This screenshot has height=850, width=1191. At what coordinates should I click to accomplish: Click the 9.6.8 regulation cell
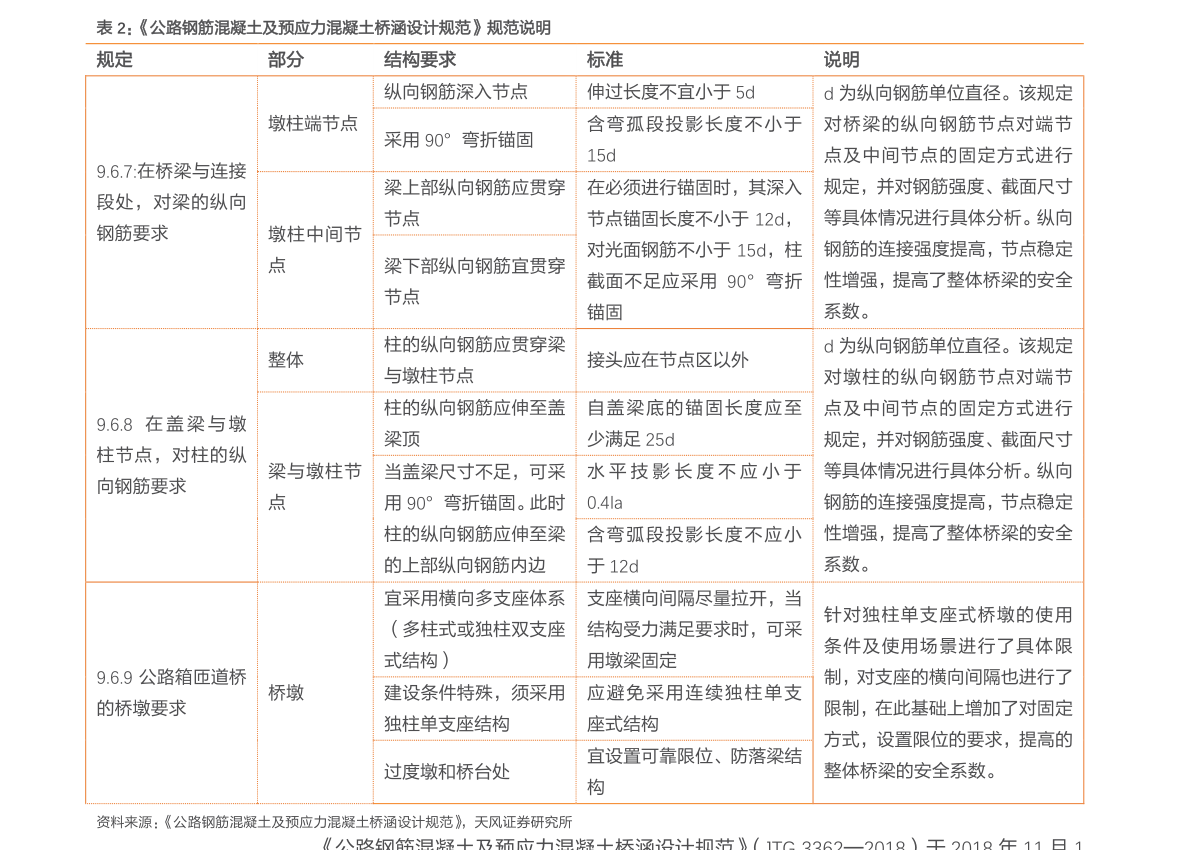[171, 455]
